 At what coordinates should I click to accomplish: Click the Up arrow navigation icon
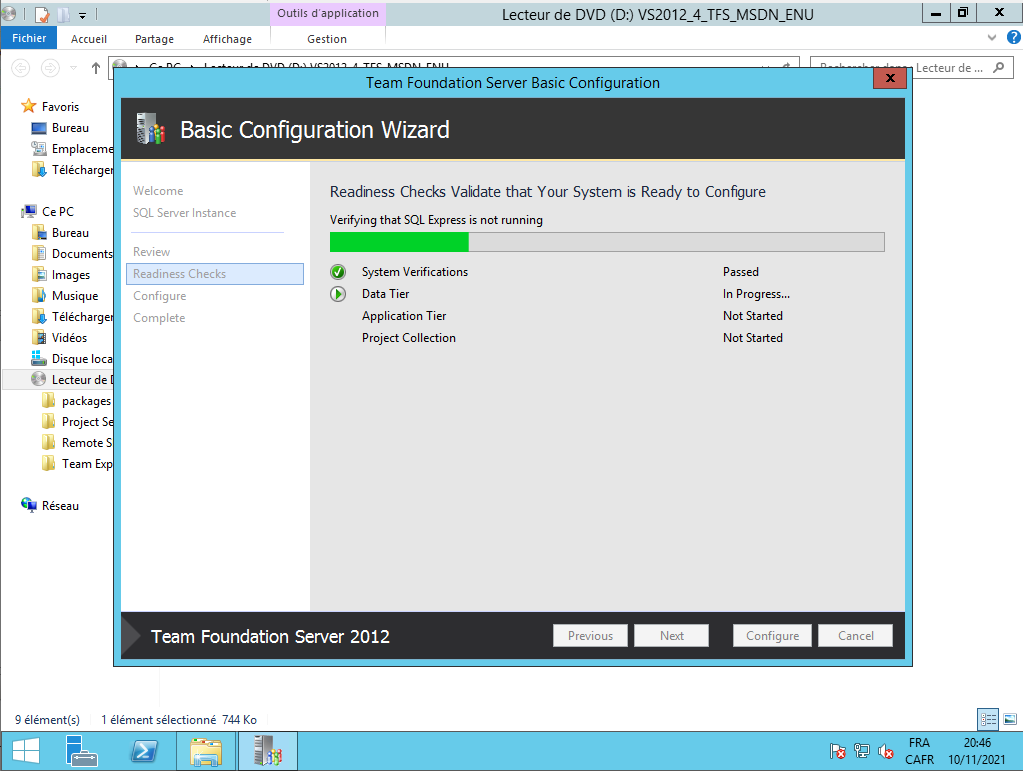coord(96,68)
